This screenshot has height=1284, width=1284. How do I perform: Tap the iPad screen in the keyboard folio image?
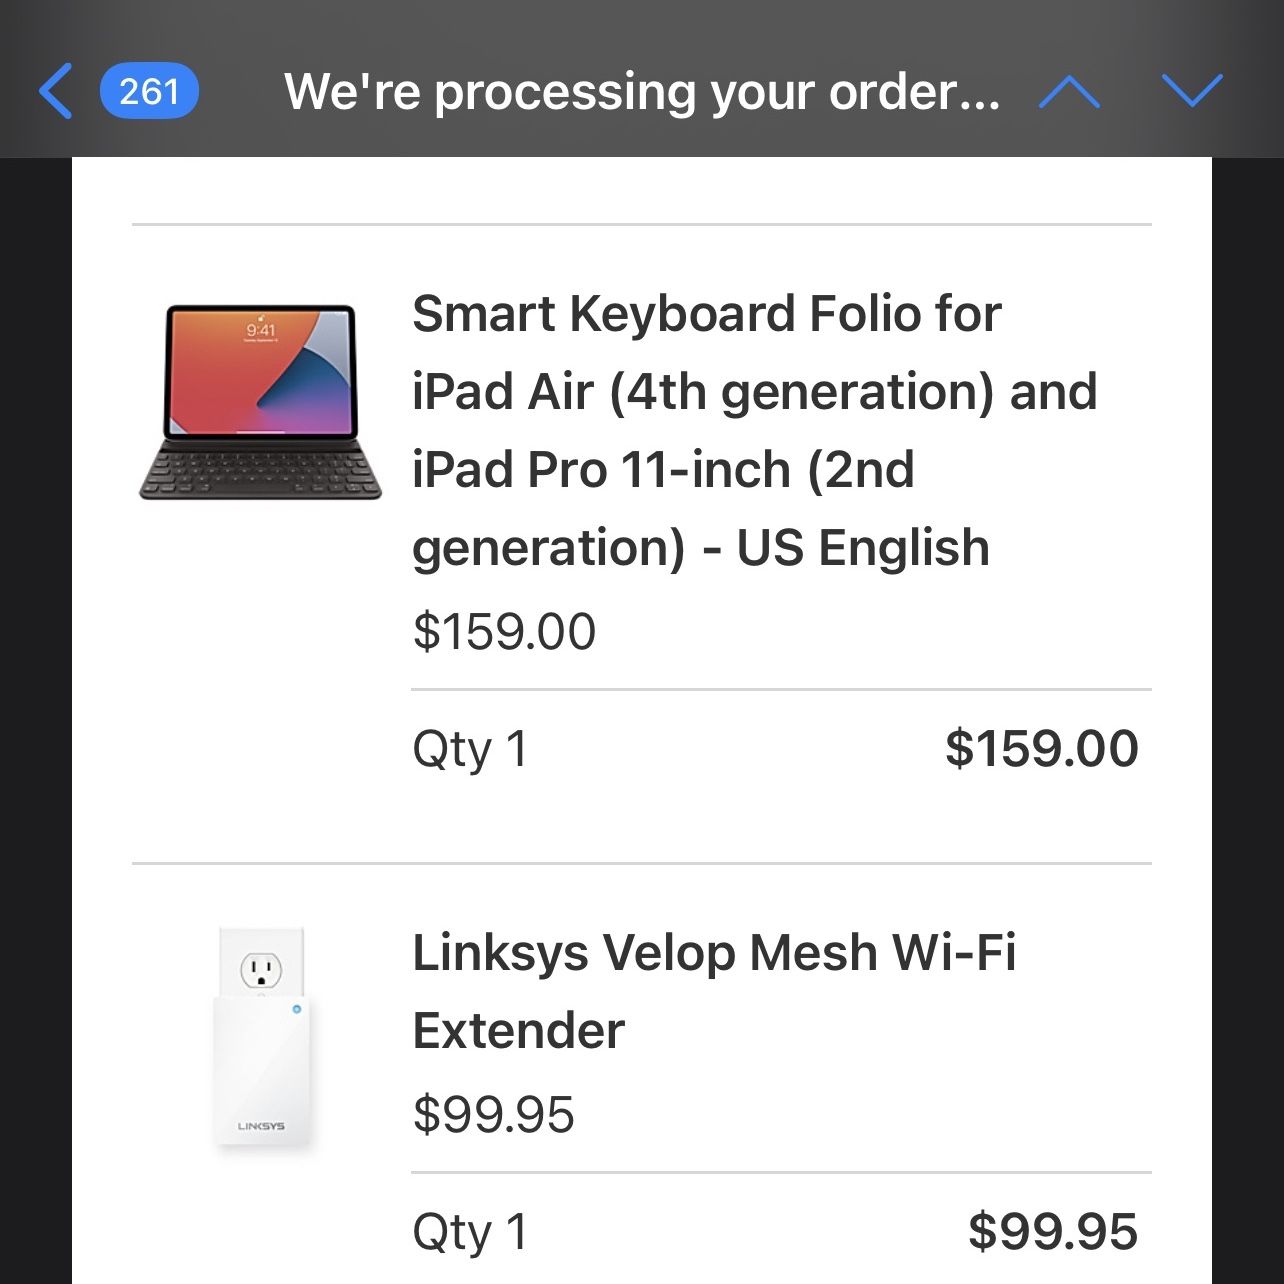pos(260,371)
